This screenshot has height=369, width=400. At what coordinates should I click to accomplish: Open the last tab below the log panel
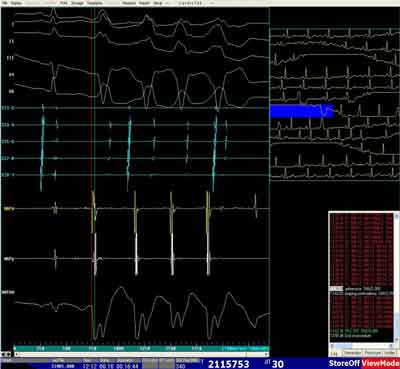point(389,353)
